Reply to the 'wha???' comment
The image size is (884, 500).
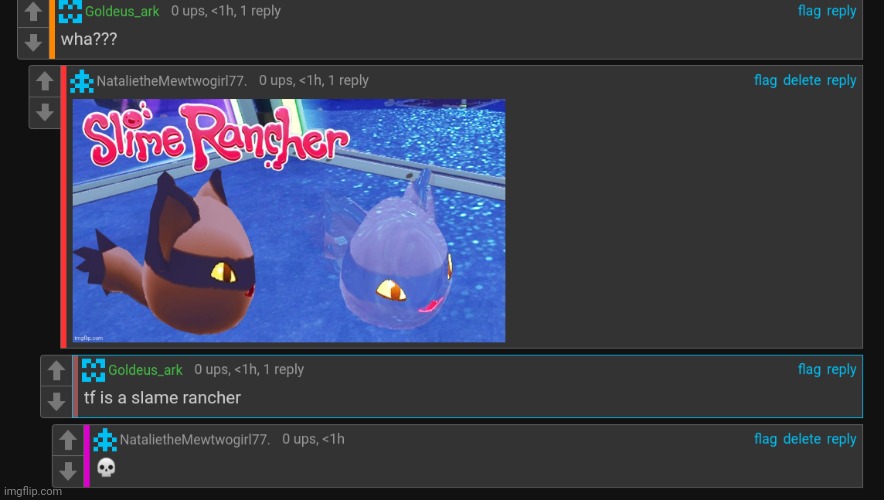(841, 11)
